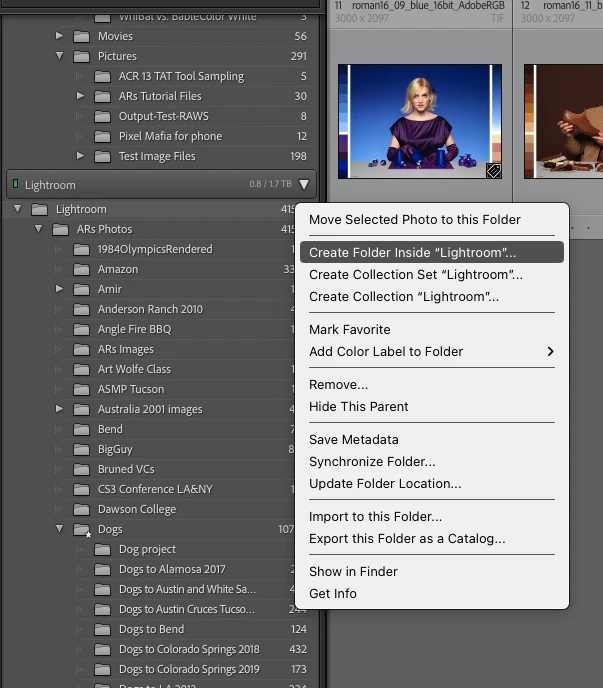Choose Create Folder Inside "Lightroom" menu item

pyautogui.click(x=432, y=252)
